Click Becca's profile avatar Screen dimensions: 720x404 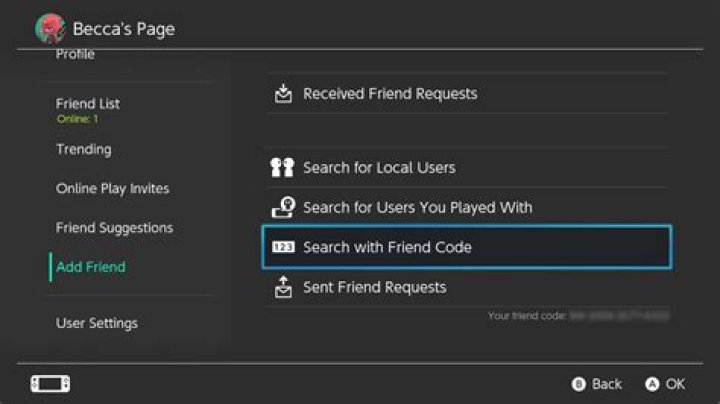point(50,28)
